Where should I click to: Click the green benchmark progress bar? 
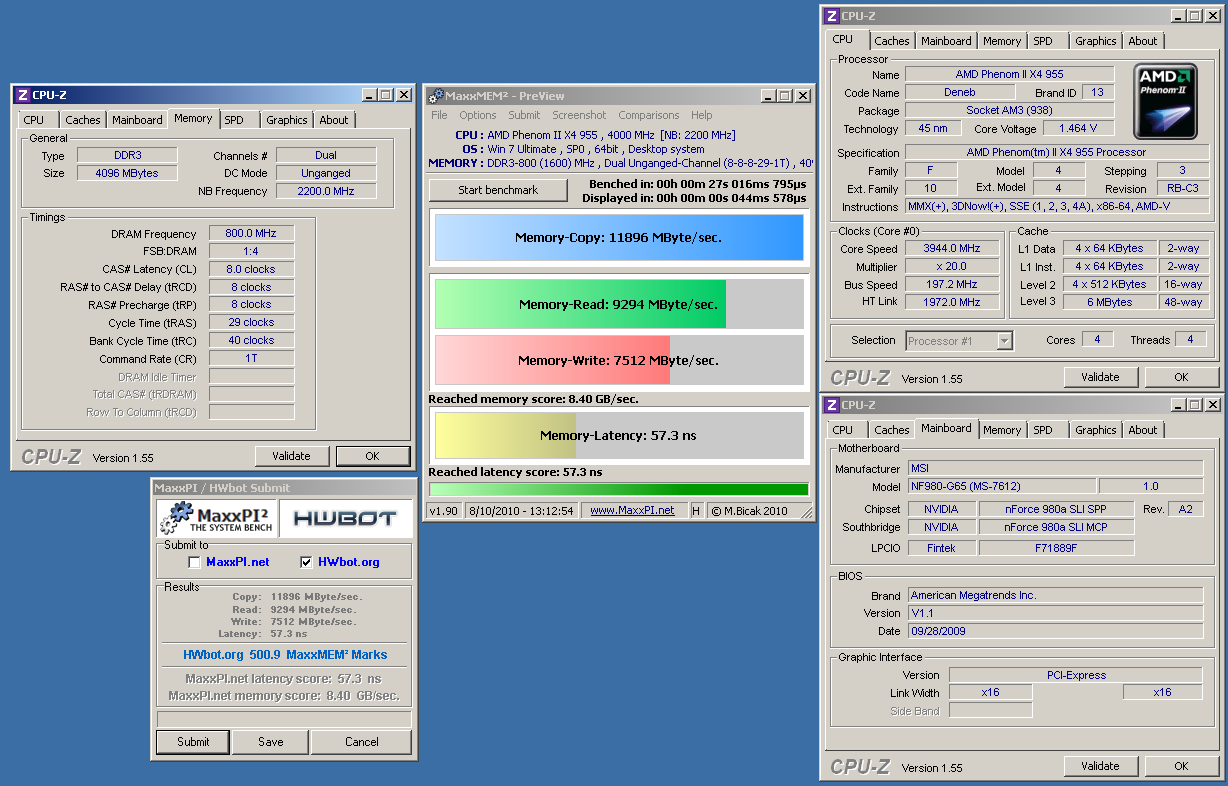[618, 489]
